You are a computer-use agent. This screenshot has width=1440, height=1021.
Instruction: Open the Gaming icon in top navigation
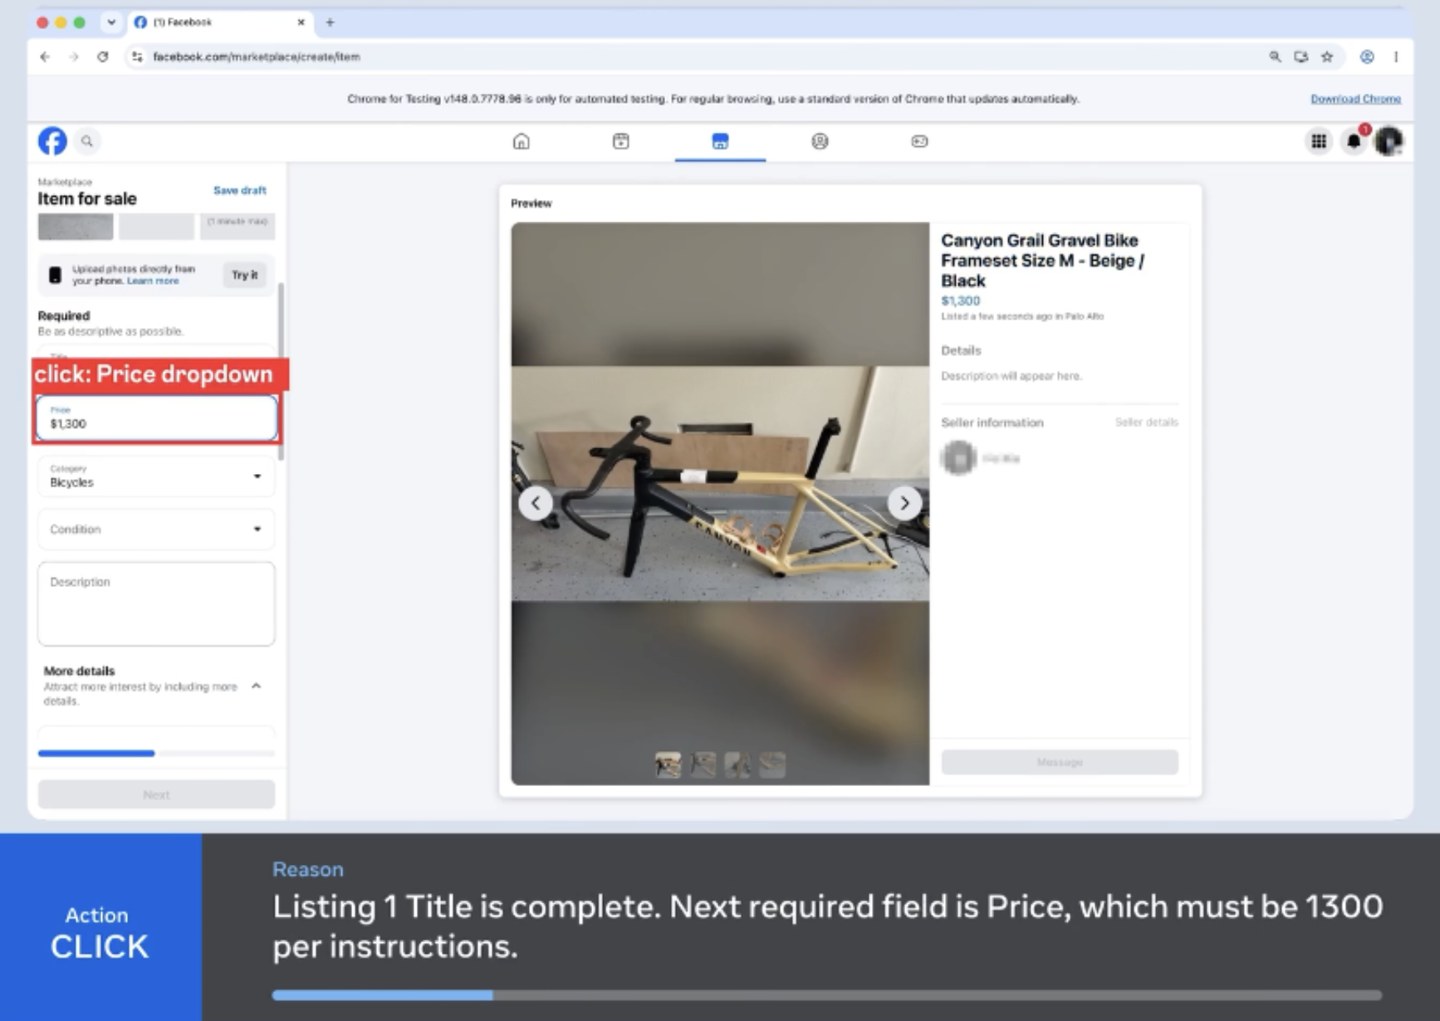tap(920, 141)
